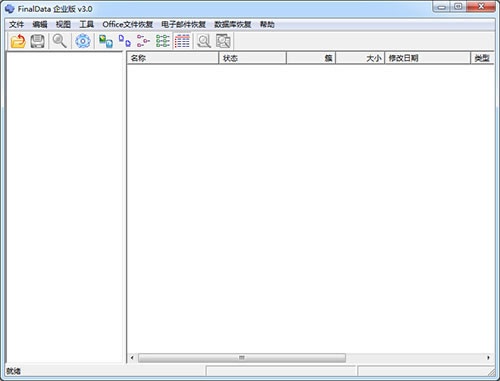Click the save disk toolbar icon
Image resolution: width=500 pixels, height=381 pixels.
[37, 41]
